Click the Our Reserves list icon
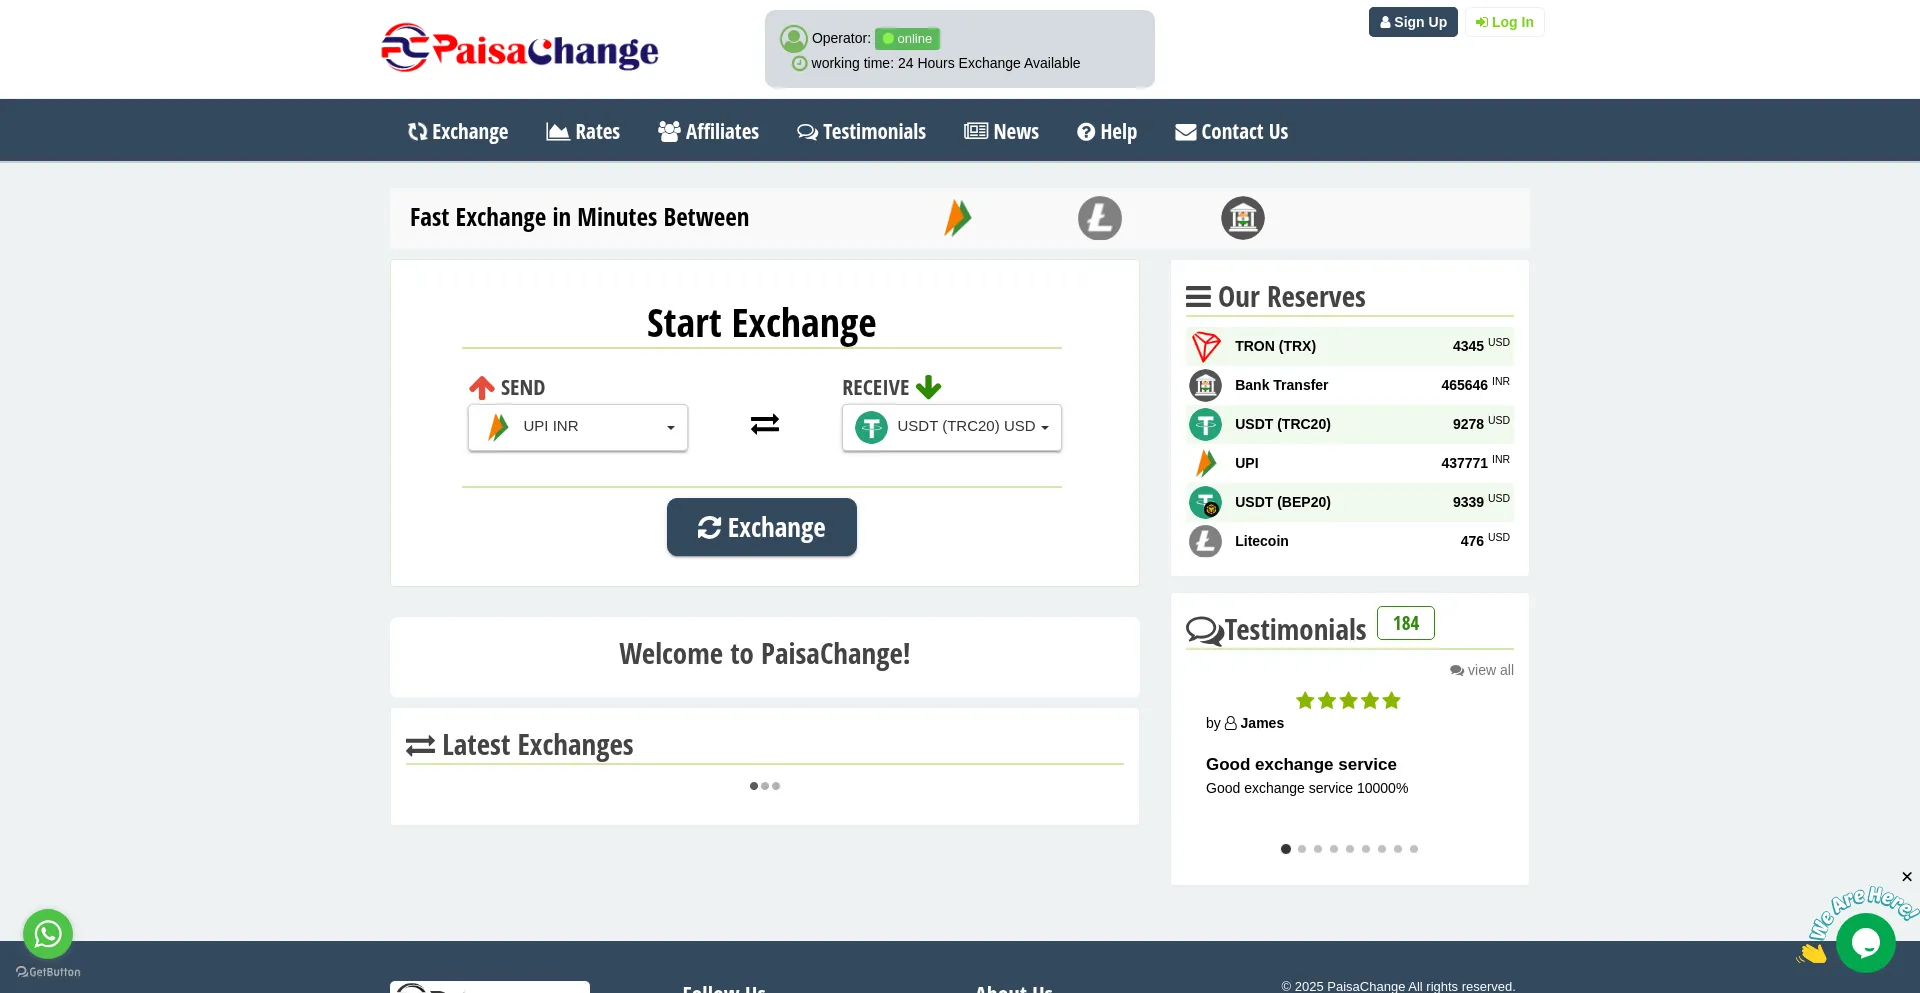The height and width of the screenshot is (993, 1920). 1198,297
